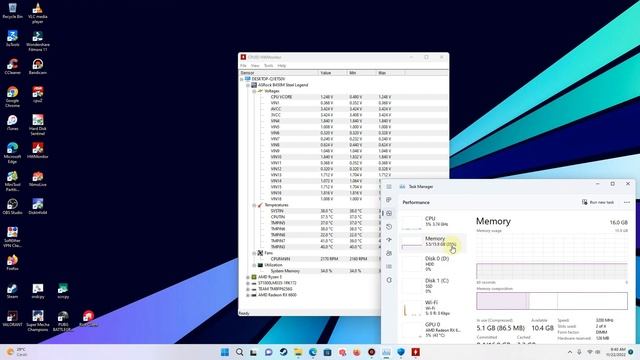Select the Performance page icon in Task Manager sidebar

click(x=389, y=213)
